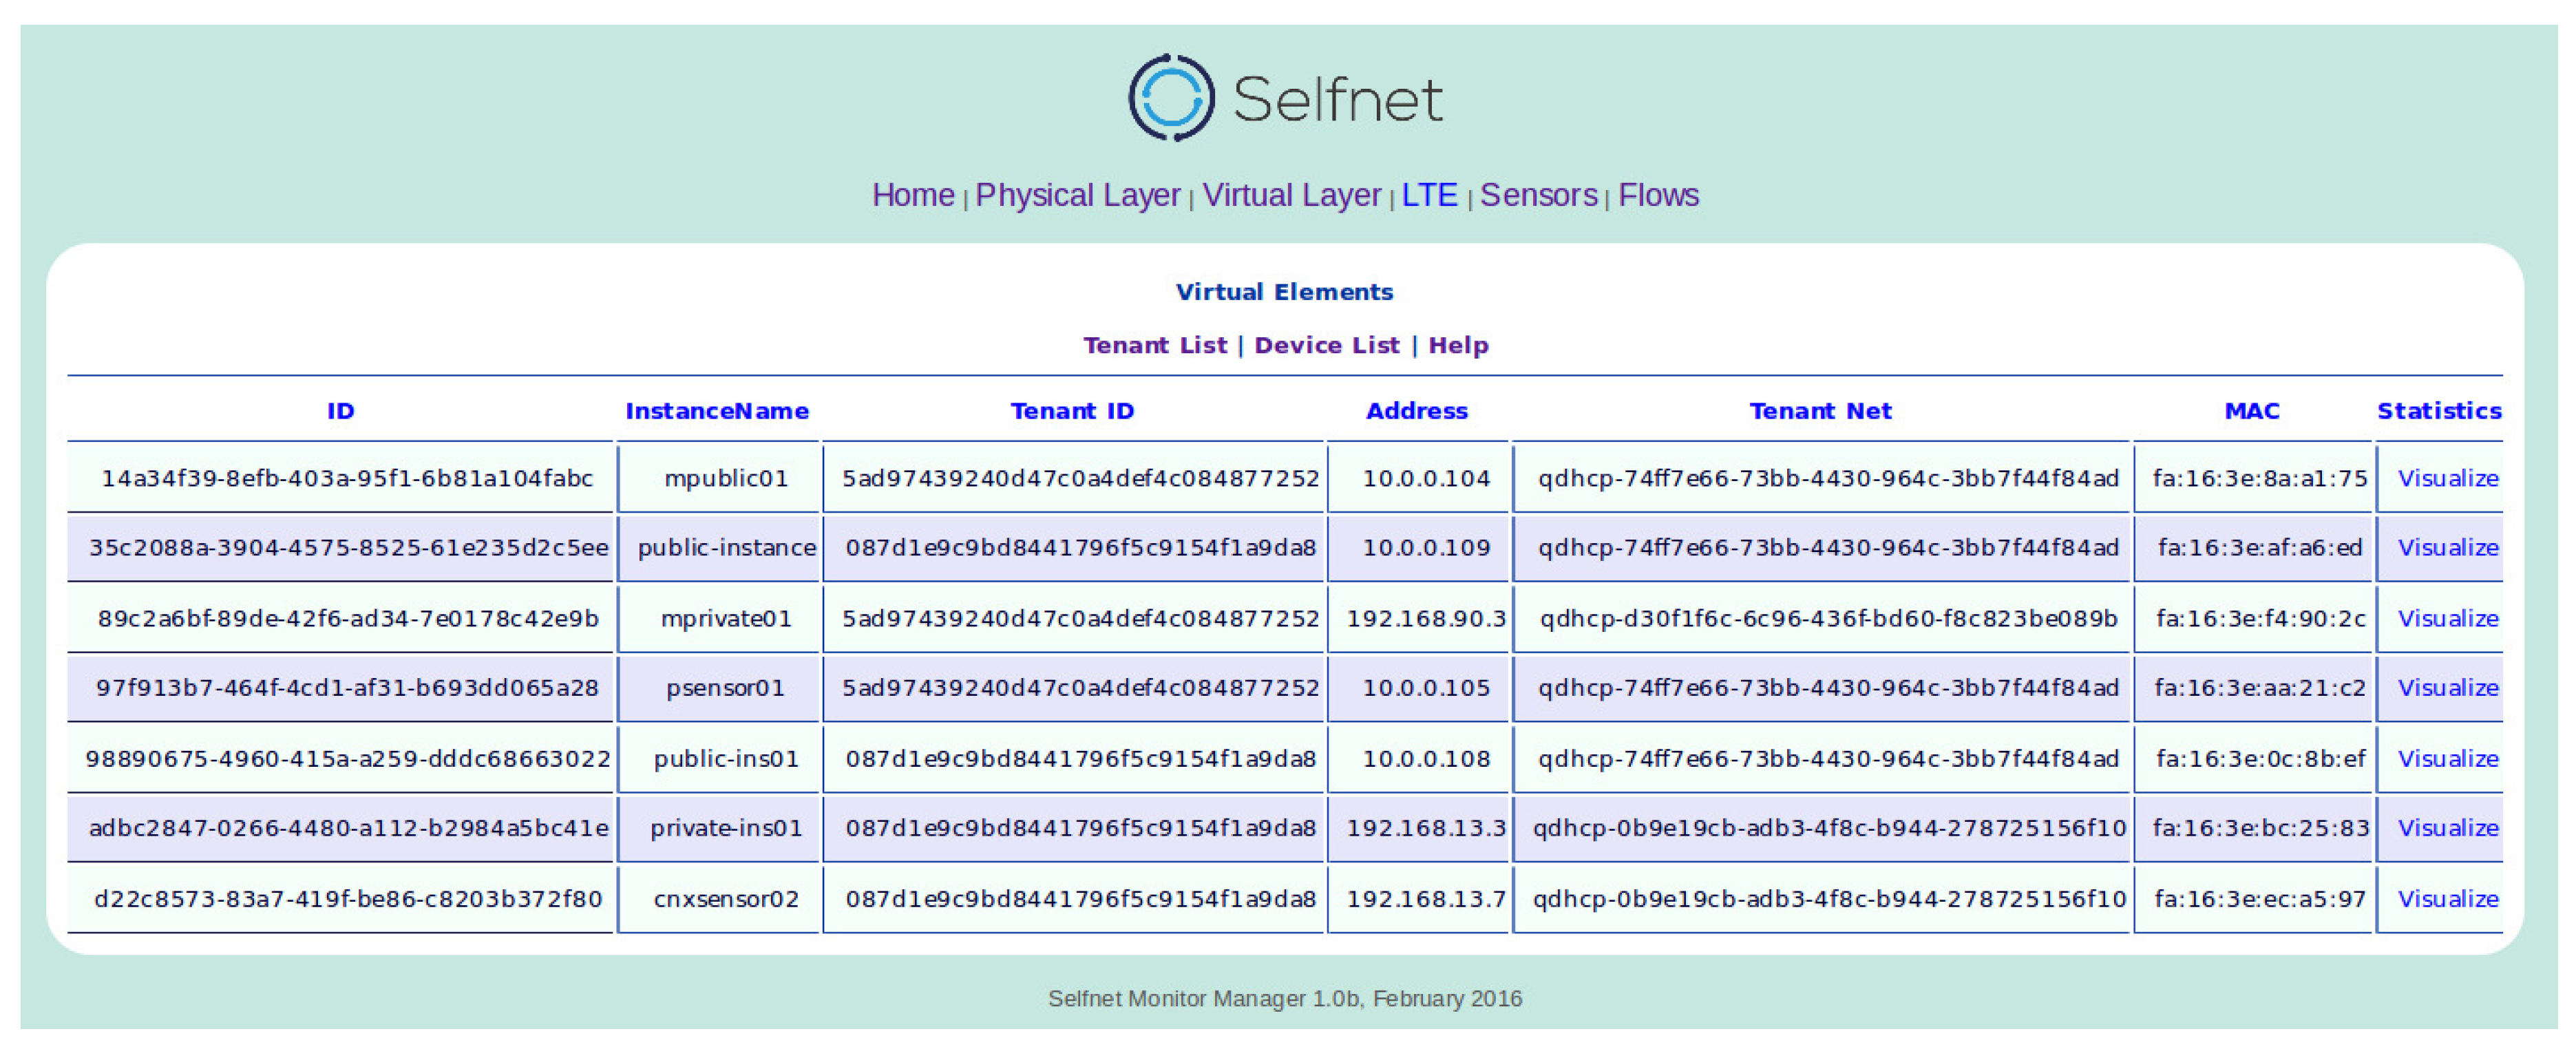Visualize statistics for mpublic01
The height and width of the screenshot is (1049, 2576).
tap(2448, 478)
